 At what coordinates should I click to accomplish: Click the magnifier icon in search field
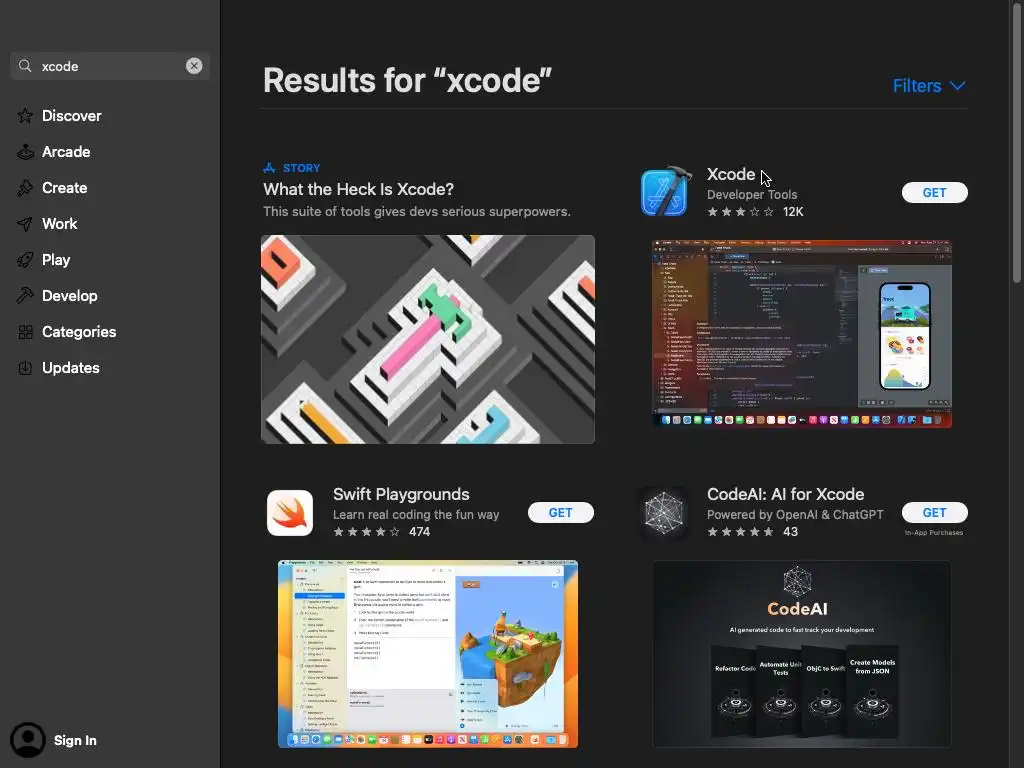(25, 66)
